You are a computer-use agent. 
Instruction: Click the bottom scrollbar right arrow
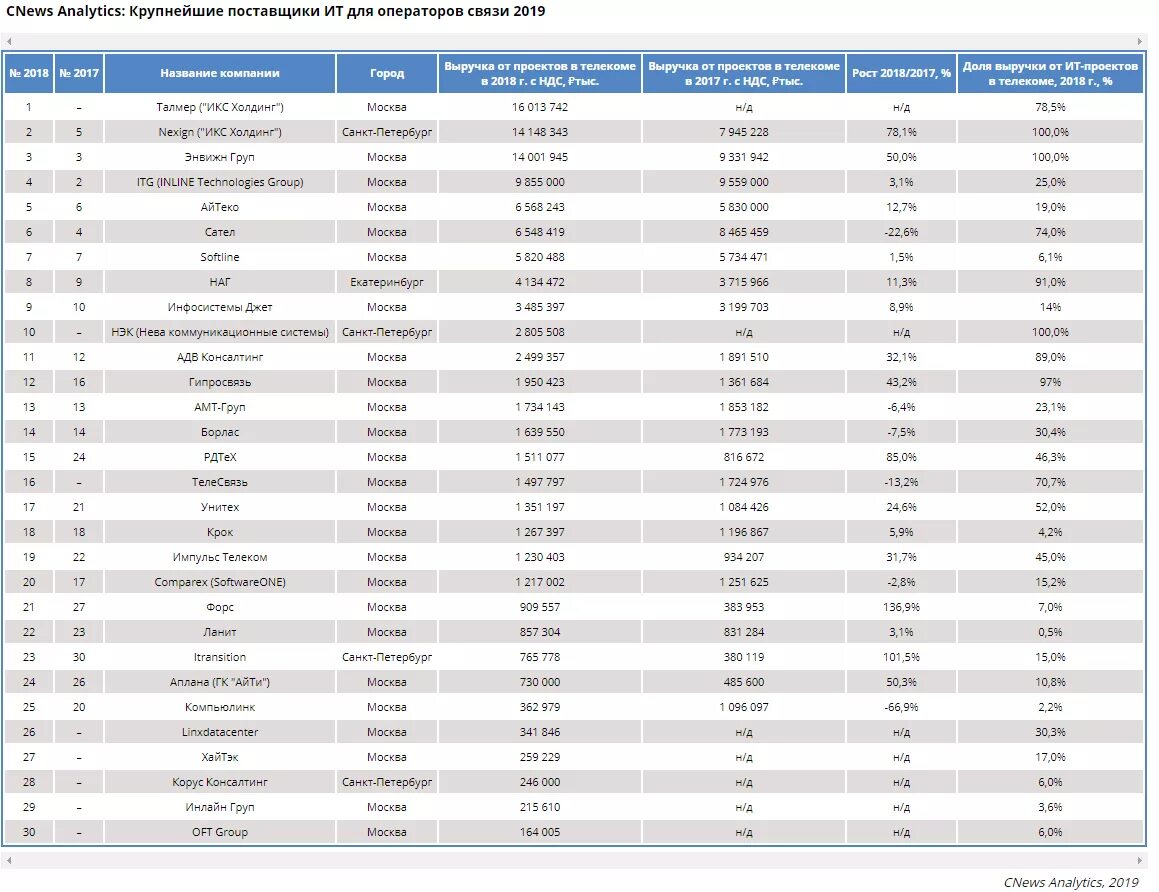1140,860
